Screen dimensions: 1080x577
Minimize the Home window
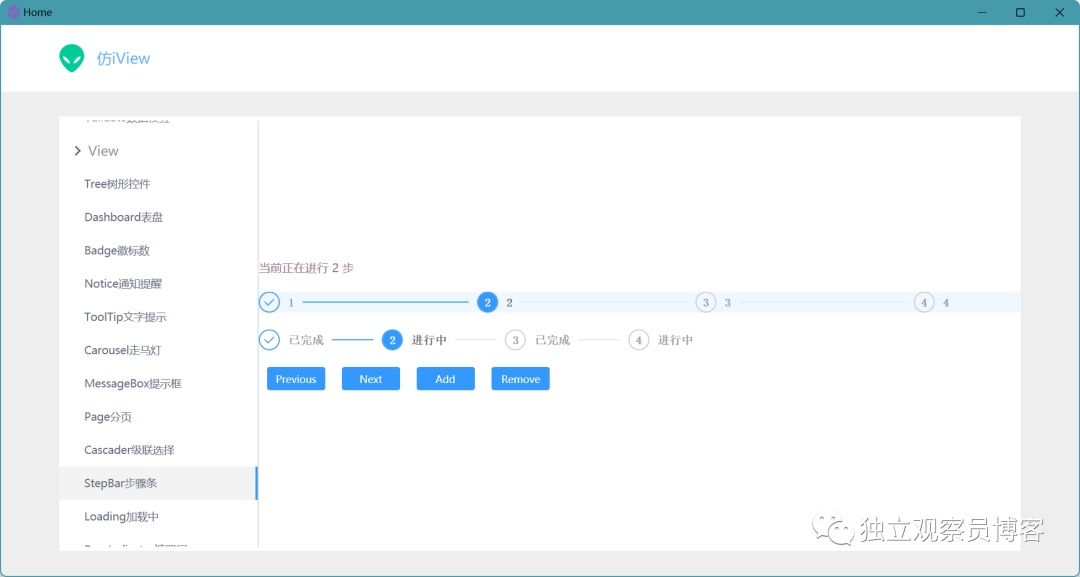pyautogui.click(x=982, y=12)
